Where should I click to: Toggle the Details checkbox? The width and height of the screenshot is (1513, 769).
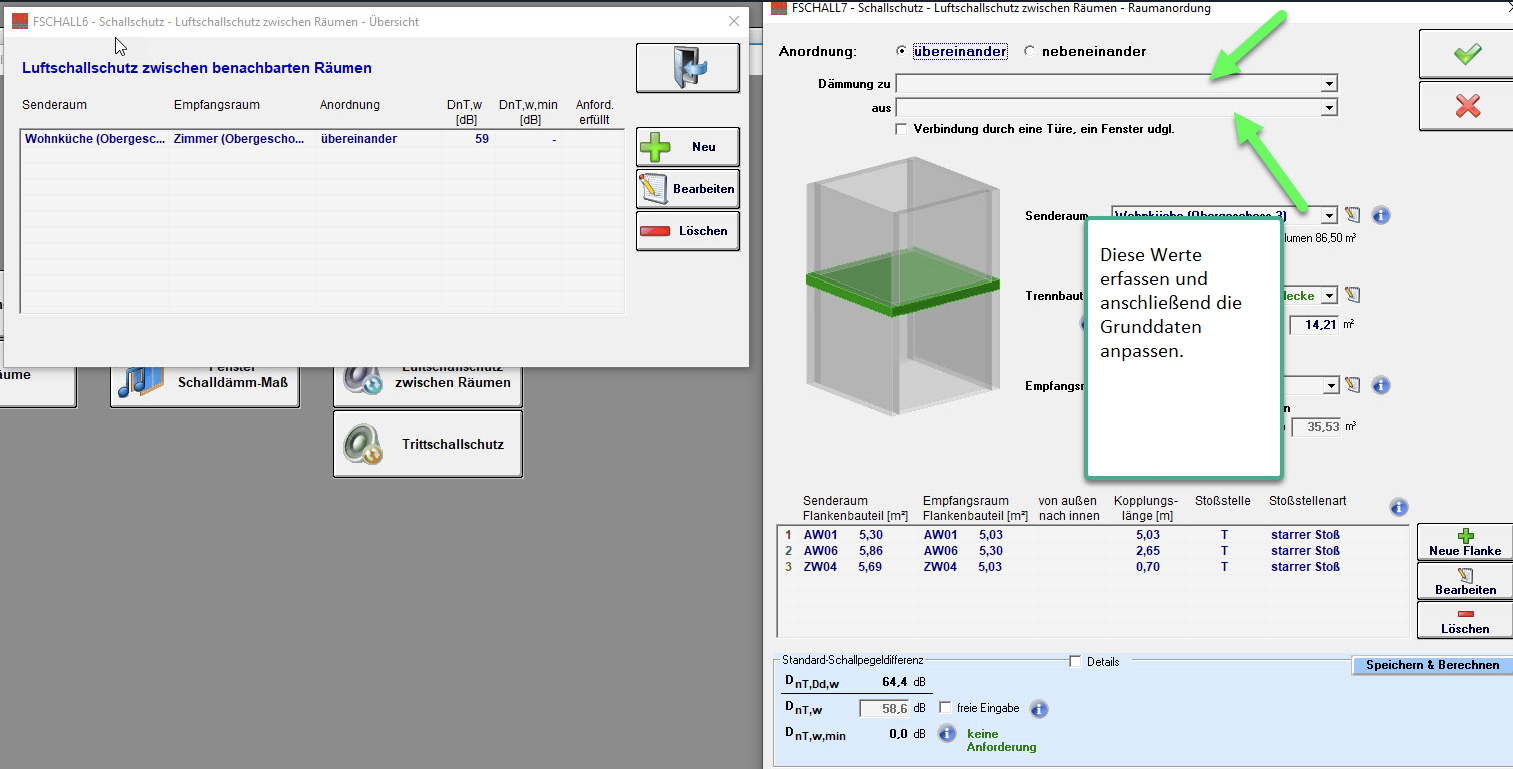click(1075, 661)
